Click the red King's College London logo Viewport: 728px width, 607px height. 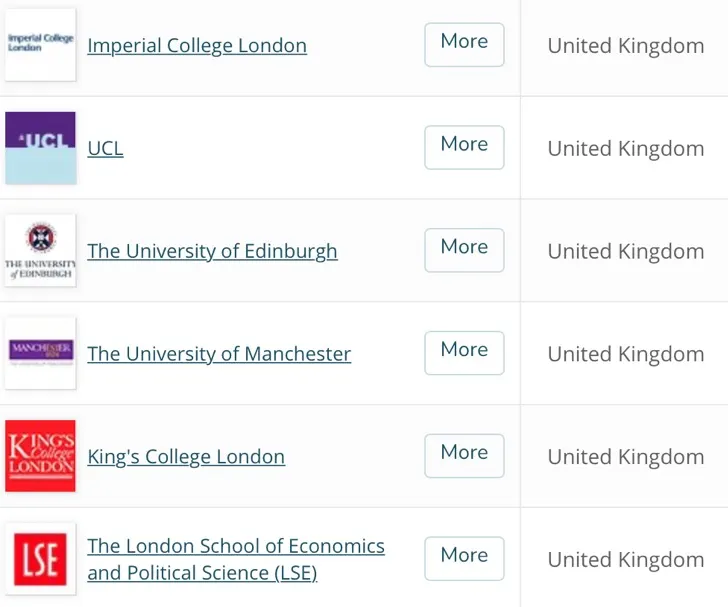click(40, 456)
